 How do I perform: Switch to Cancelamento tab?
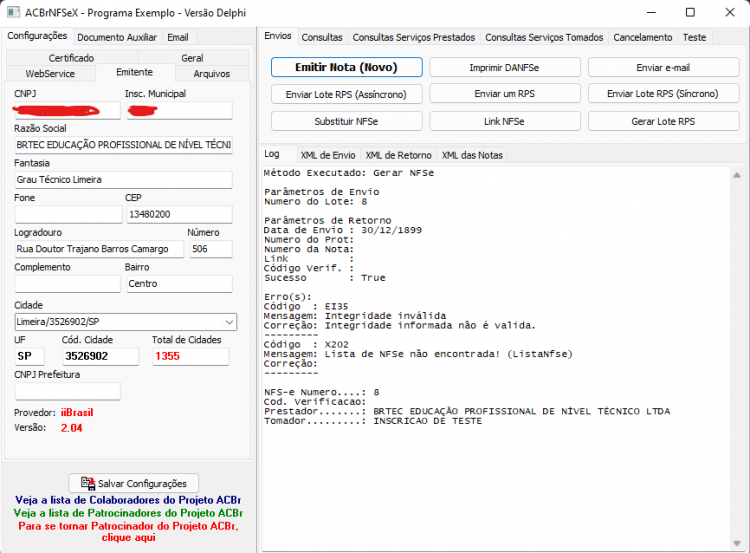(x=642, y=37)
